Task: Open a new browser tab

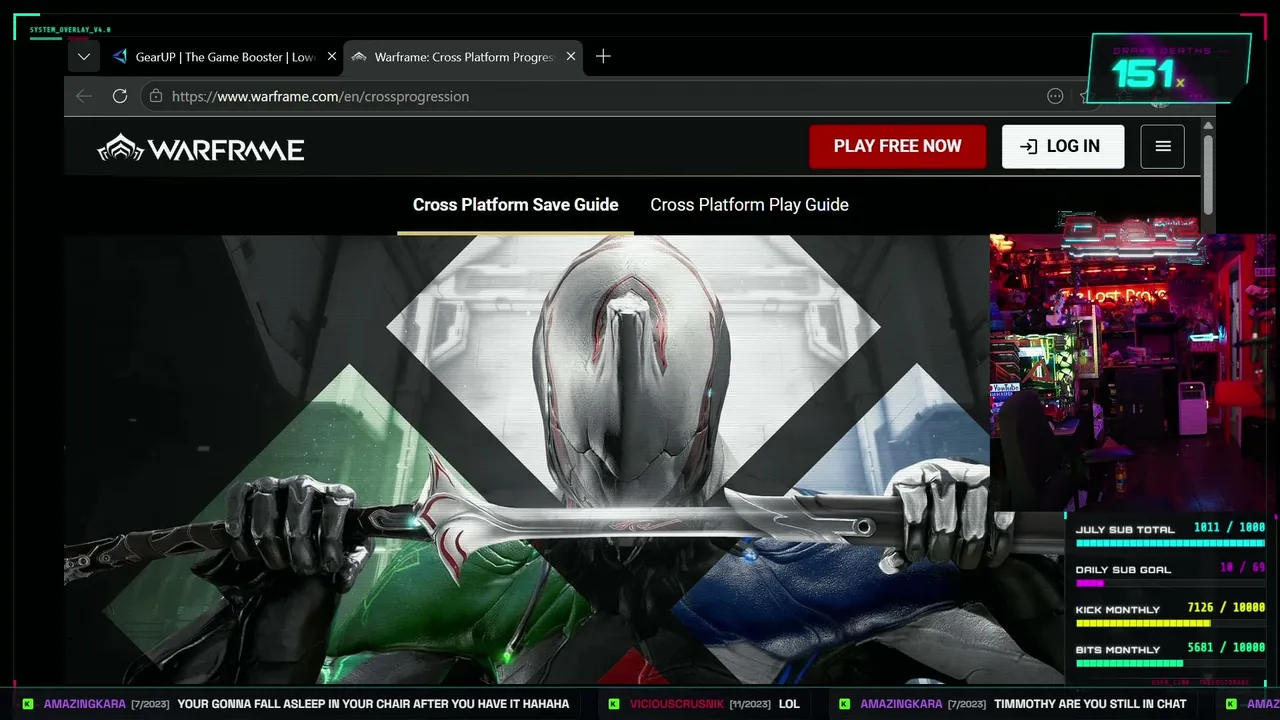Action: click(603, 57)
